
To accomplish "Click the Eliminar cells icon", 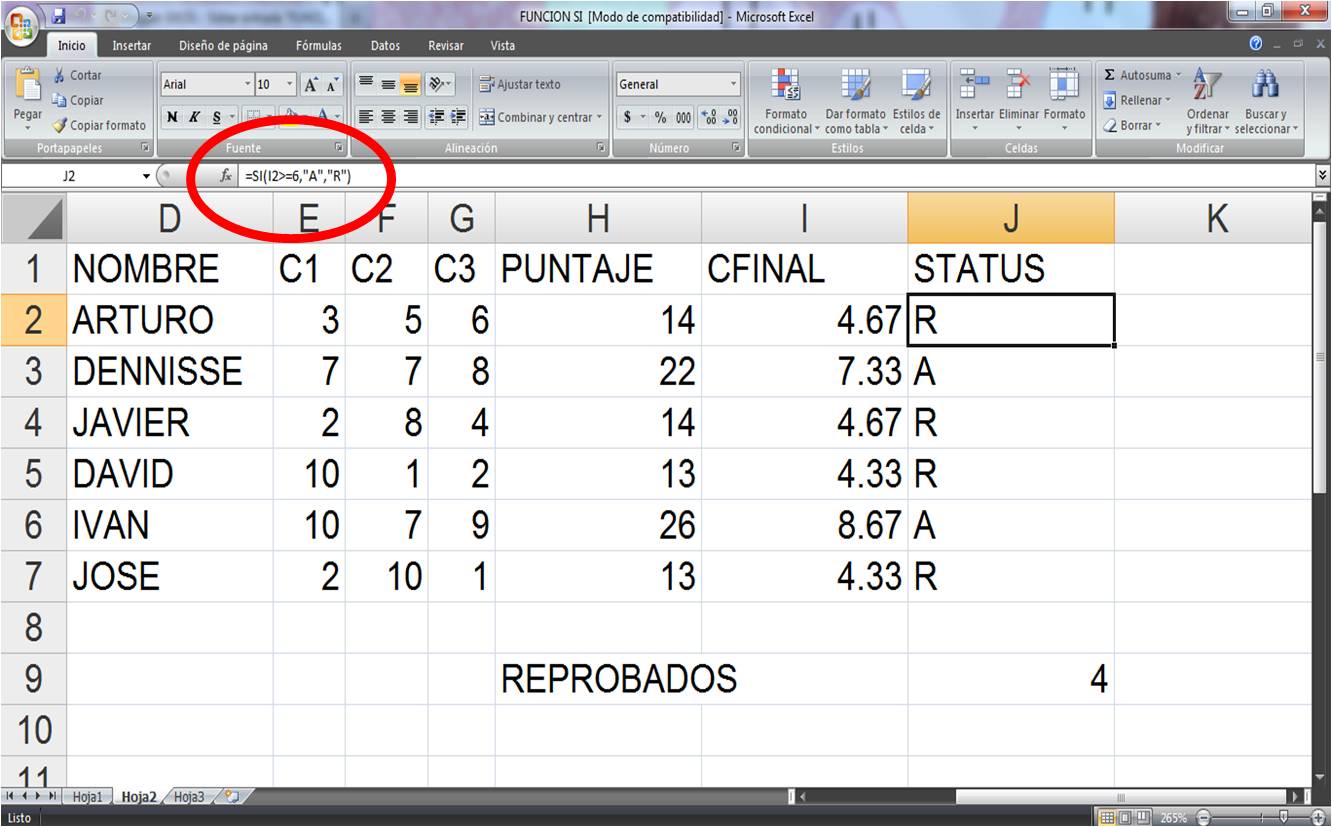I will pos(1019,88).
